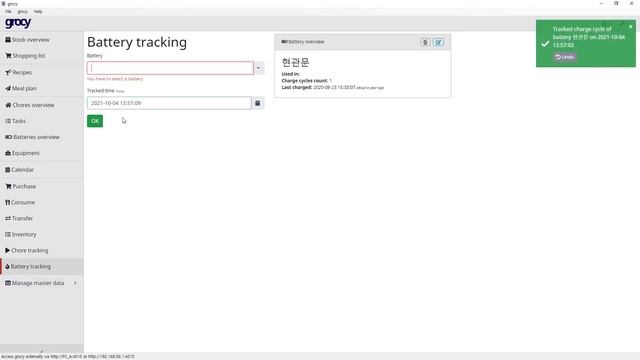Open Shopping list page
The width and height of the screenshot is (640, 360).
25,56
